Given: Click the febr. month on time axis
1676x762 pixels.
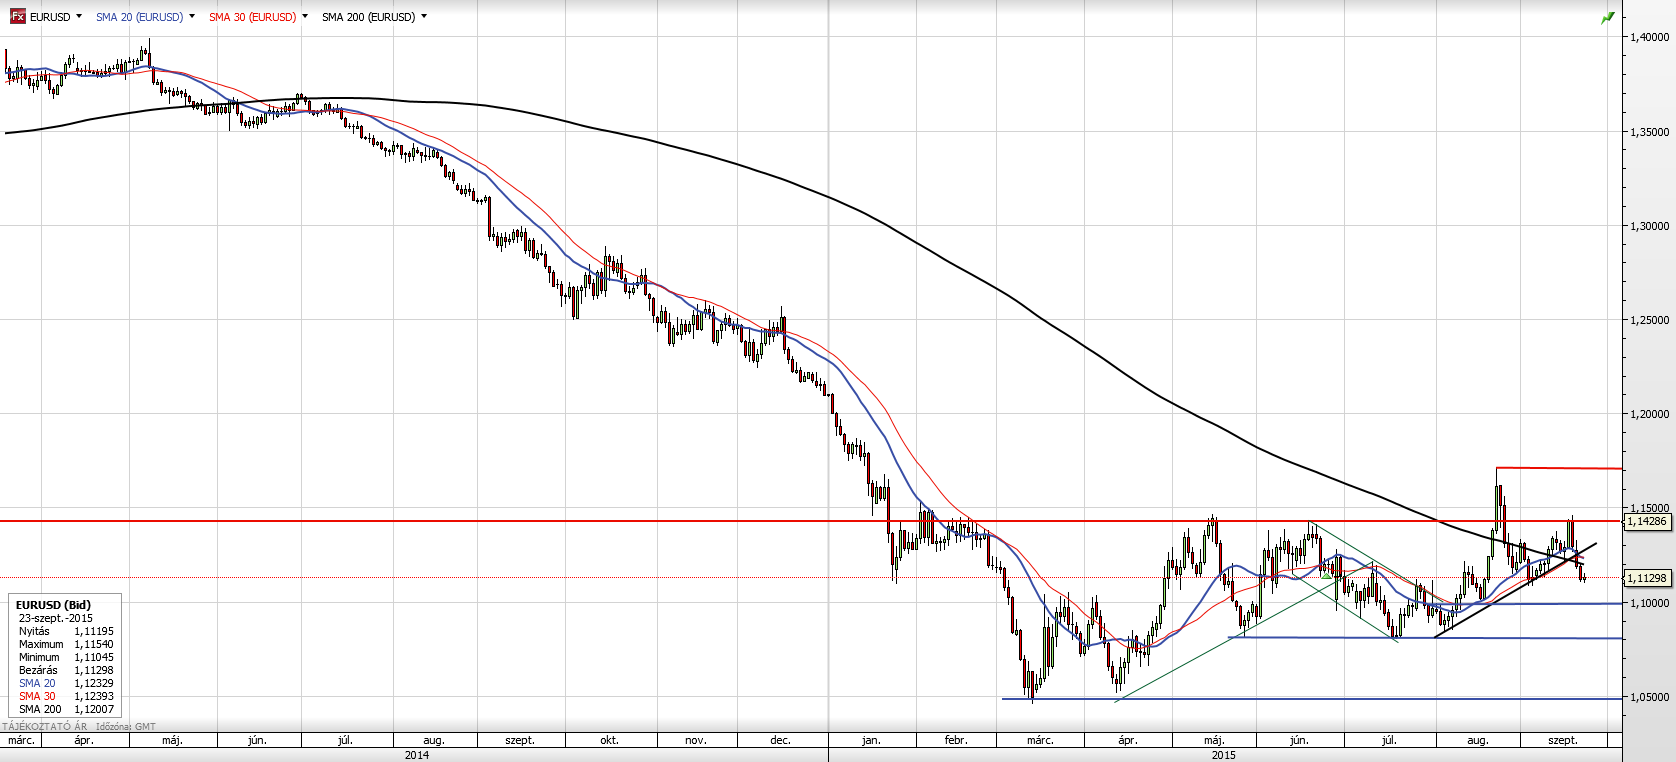Looking at the screenshot, I should pos(956,740).
